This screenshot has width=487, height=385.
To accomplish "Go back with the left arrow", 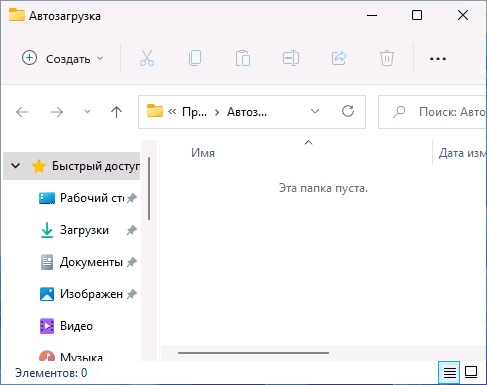I will [22, 112].
